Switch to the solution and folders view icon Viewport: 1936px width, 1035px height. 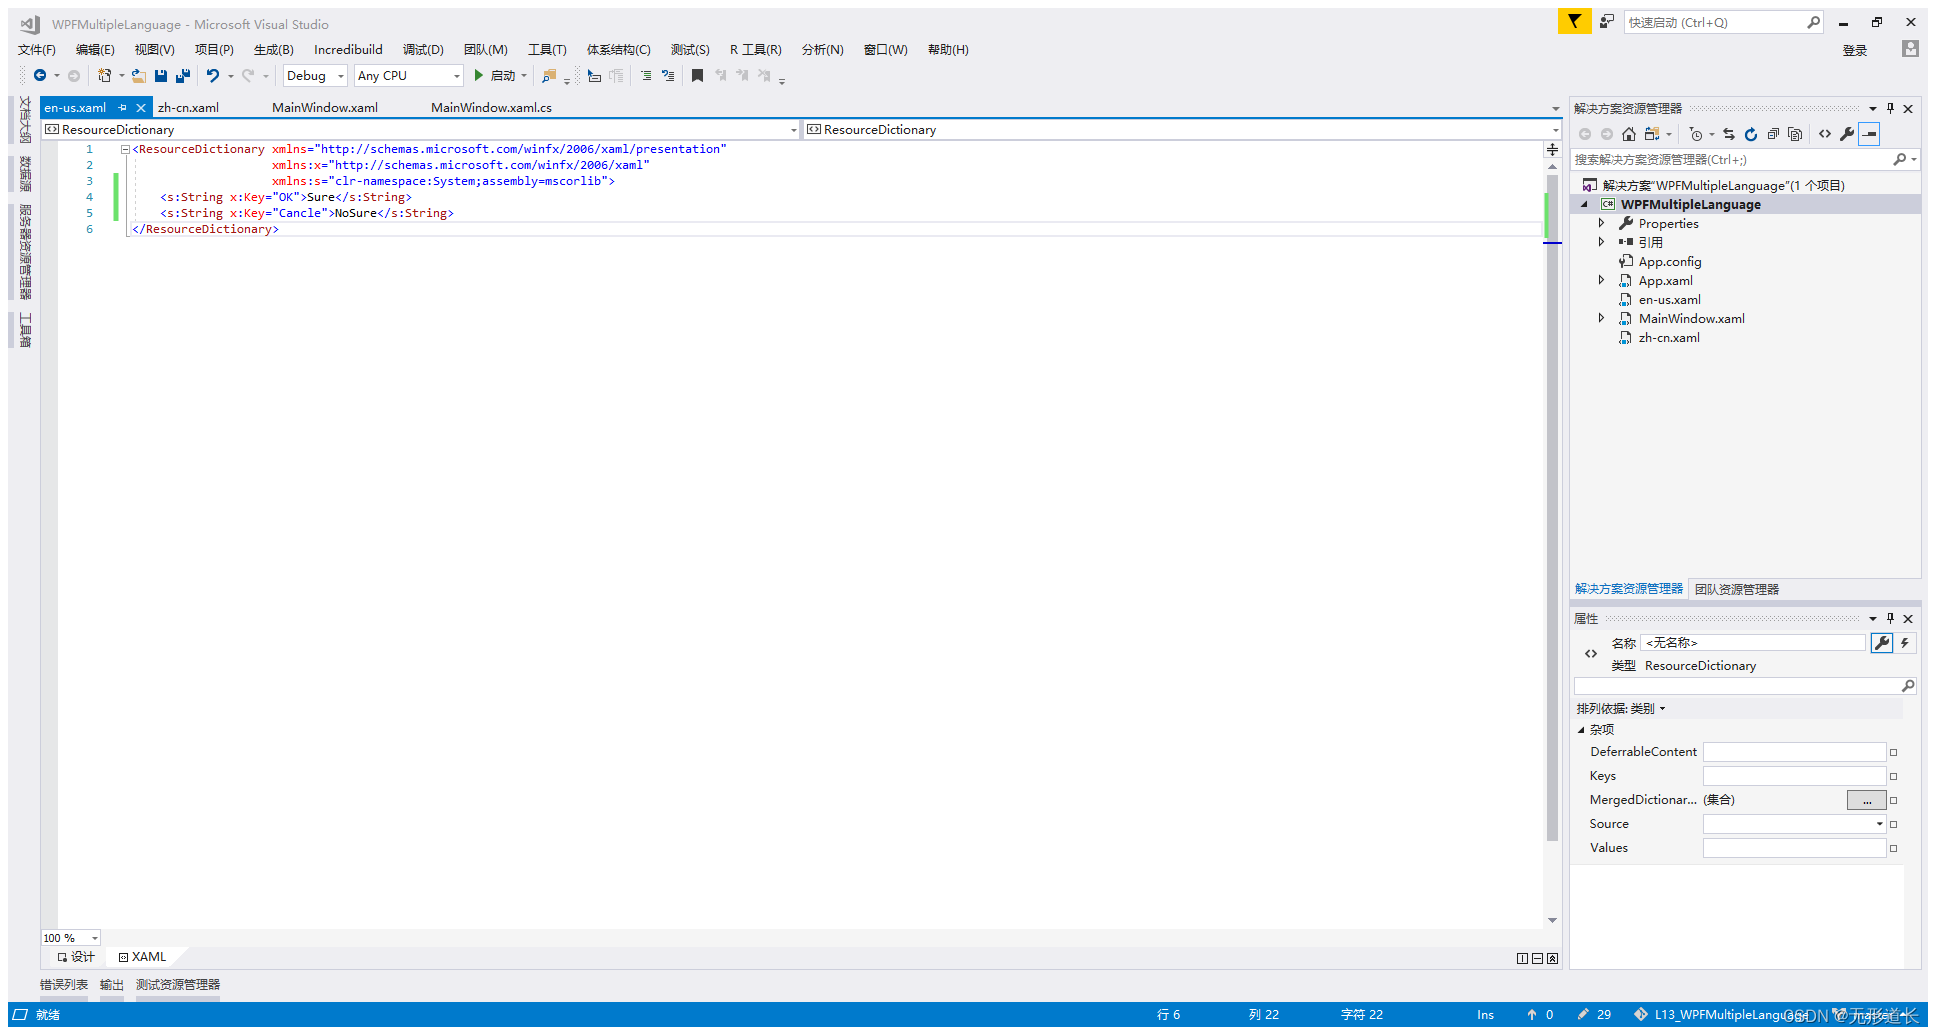click(x=1652, y=134)
